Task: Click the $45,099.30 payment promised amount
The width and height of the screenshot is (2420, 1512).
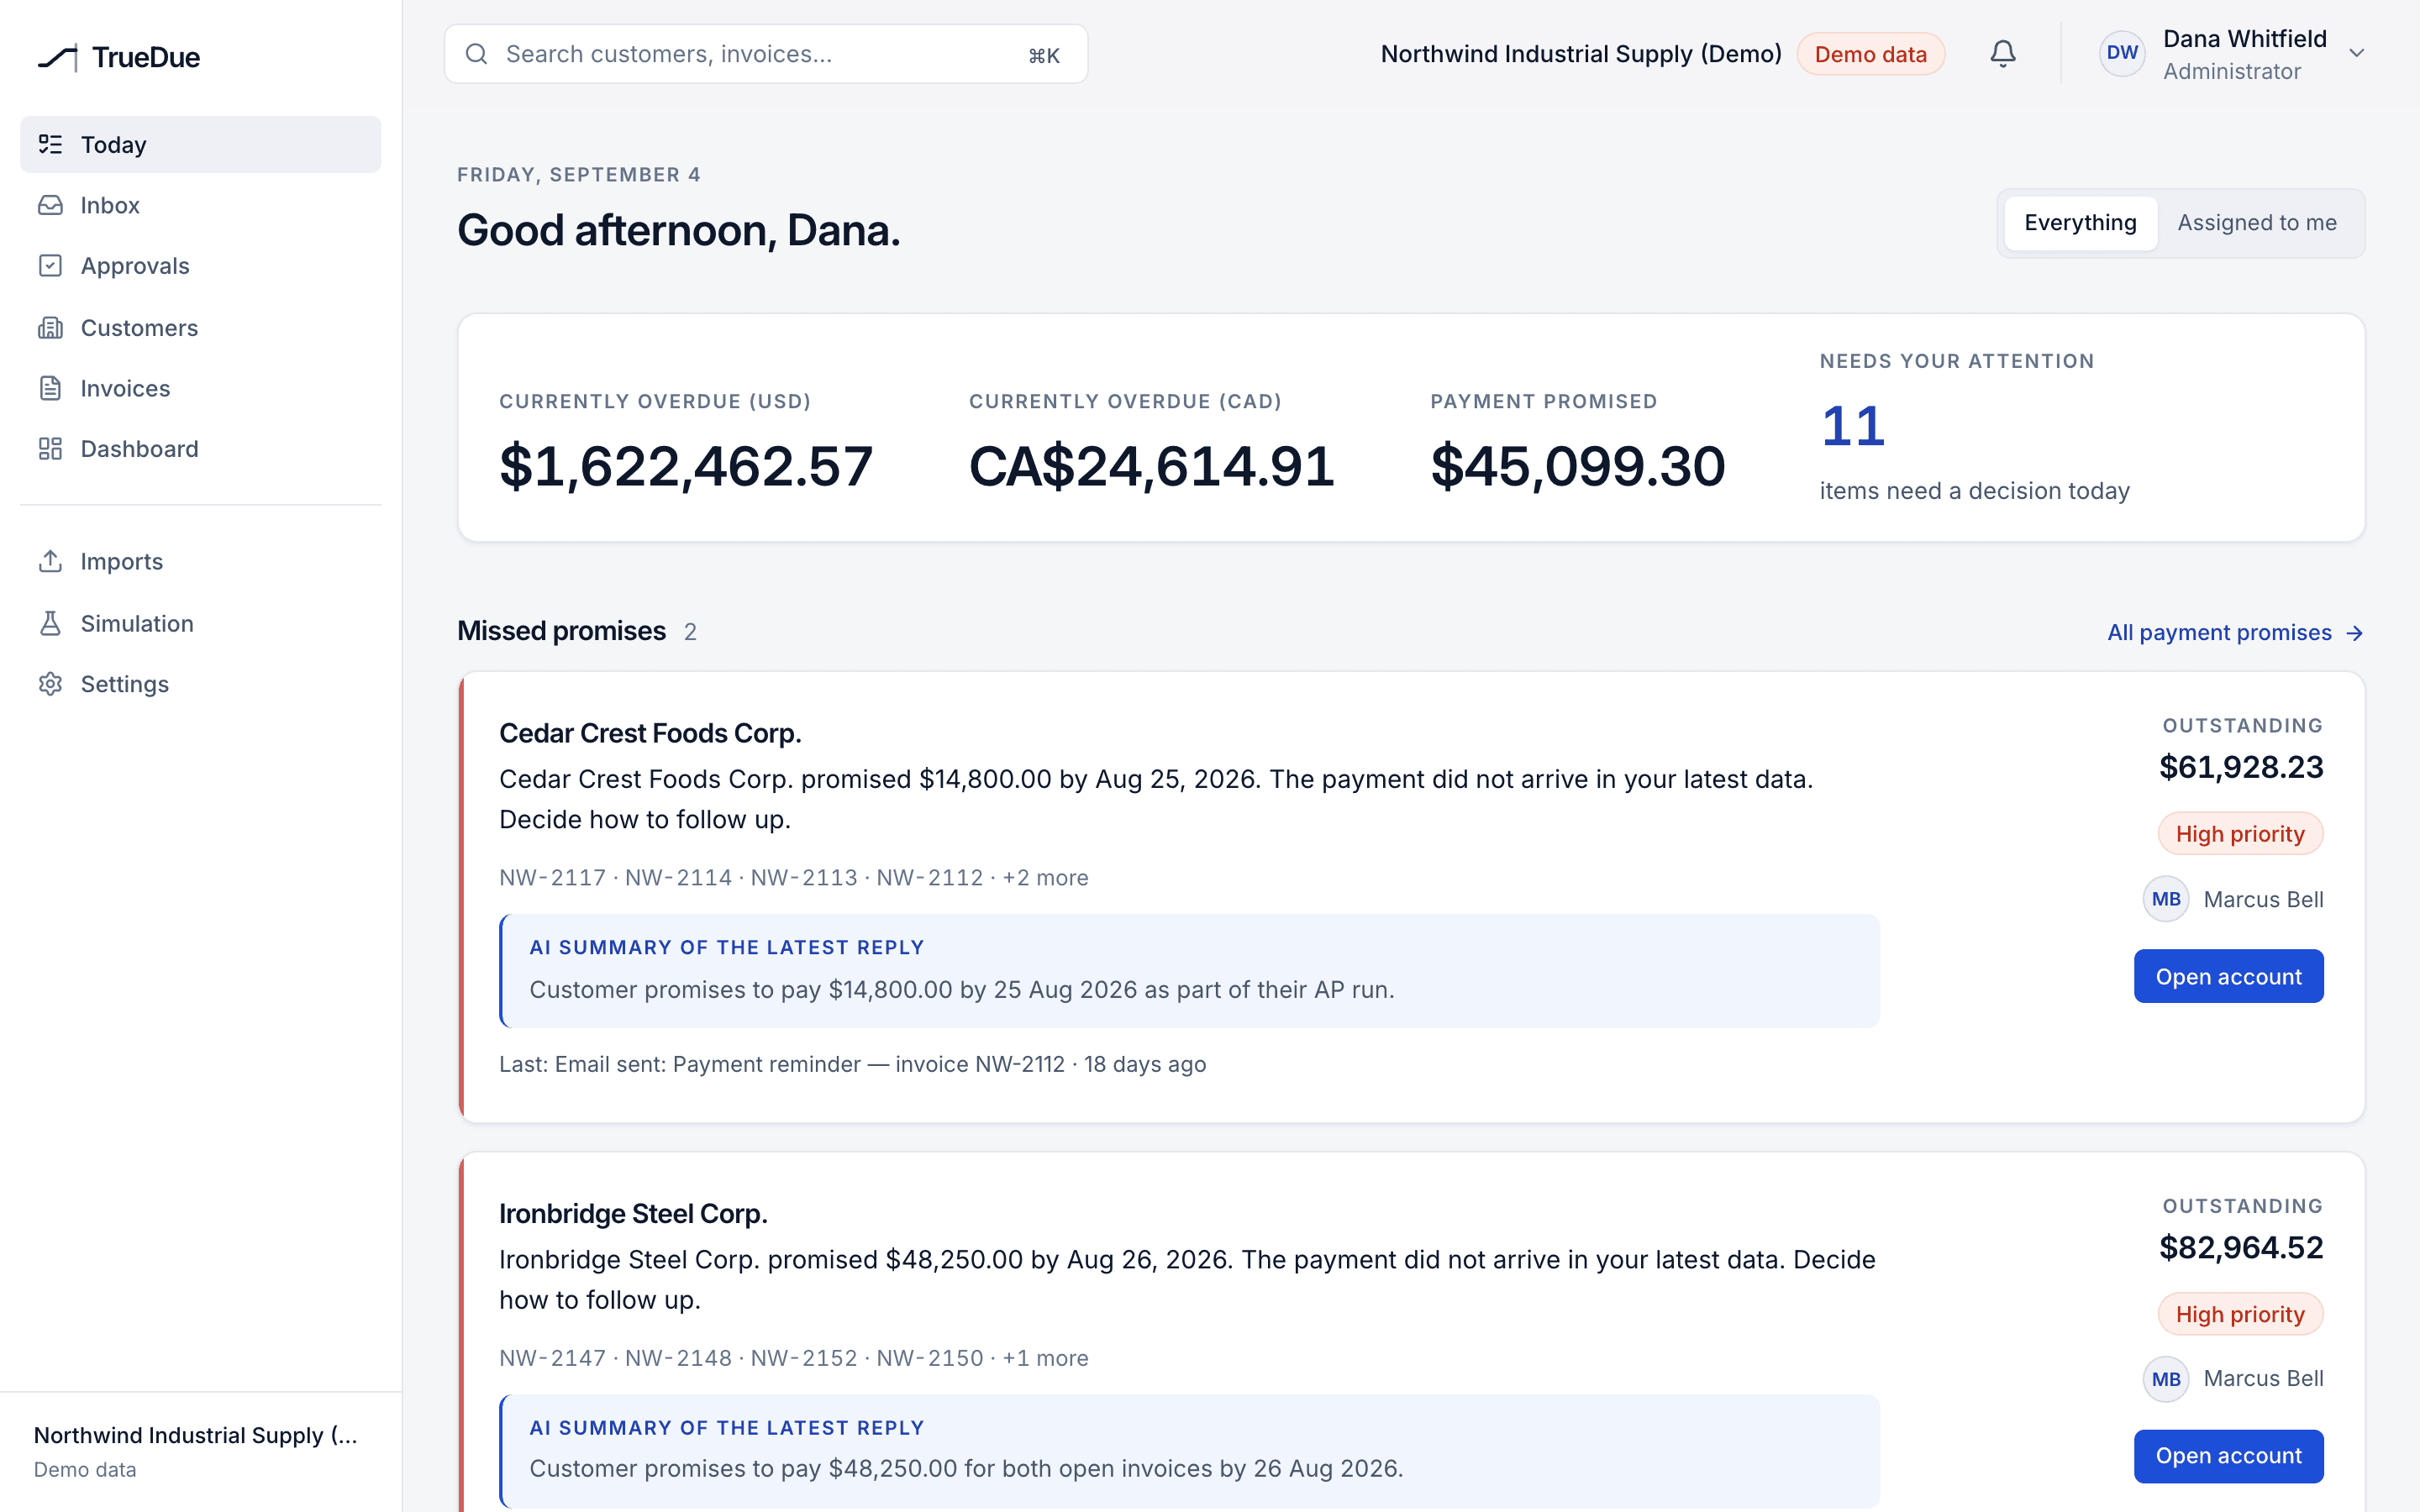Action: (x=1578, y=466)
